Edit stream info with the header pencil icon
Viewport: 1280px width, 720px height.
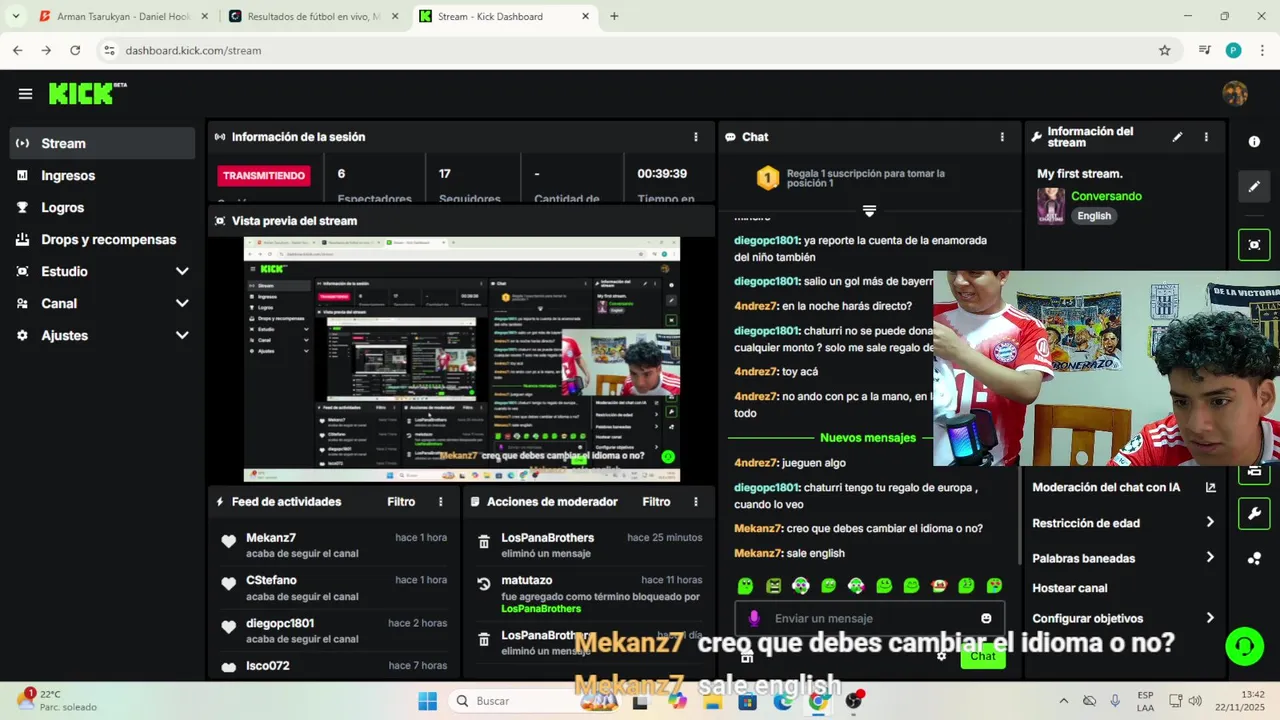pos(1177,137)
